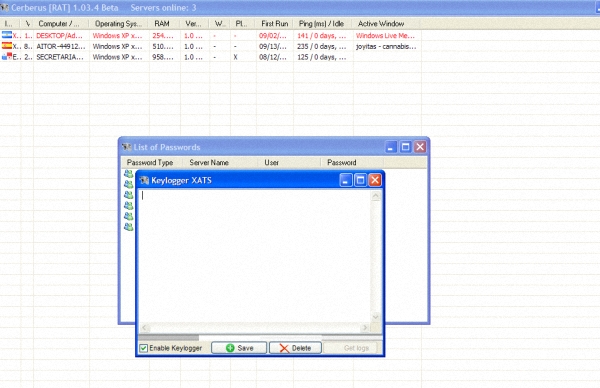
Task: Minimize the List of Passwords window
Action: tap(391, 147)
